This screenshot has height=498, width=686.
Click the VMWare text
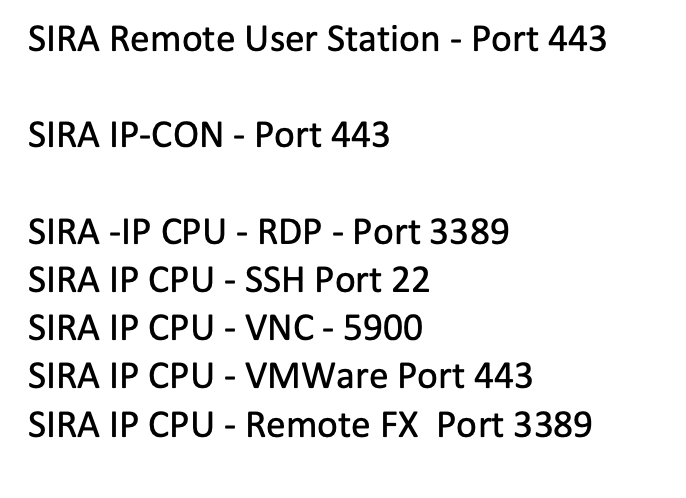pos(316,376)
